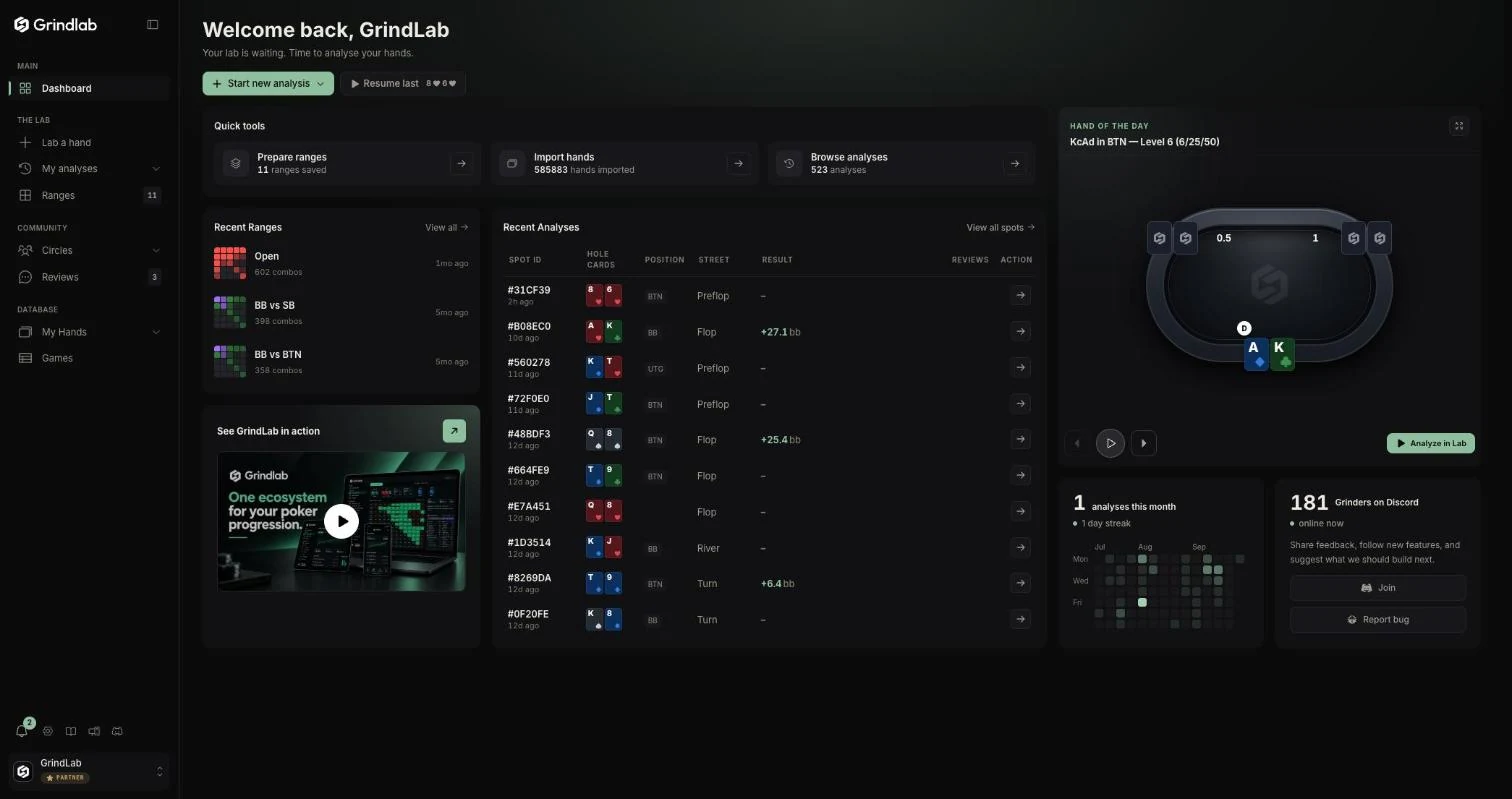The width and height of the screenshot is (1512, 799).
Task: Open analysis #B08EC0 via its arrow
Action: [1020, 331]
